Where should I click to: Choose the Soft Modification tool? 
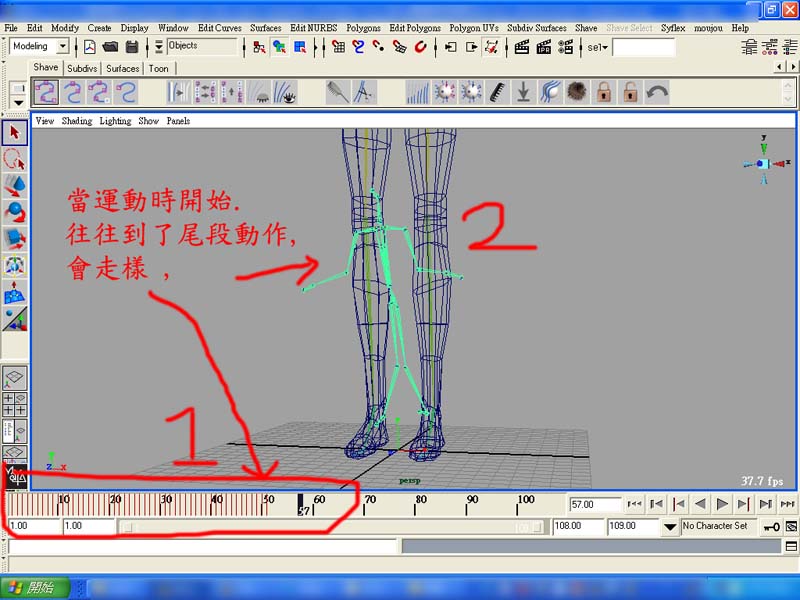click(14, 292)
